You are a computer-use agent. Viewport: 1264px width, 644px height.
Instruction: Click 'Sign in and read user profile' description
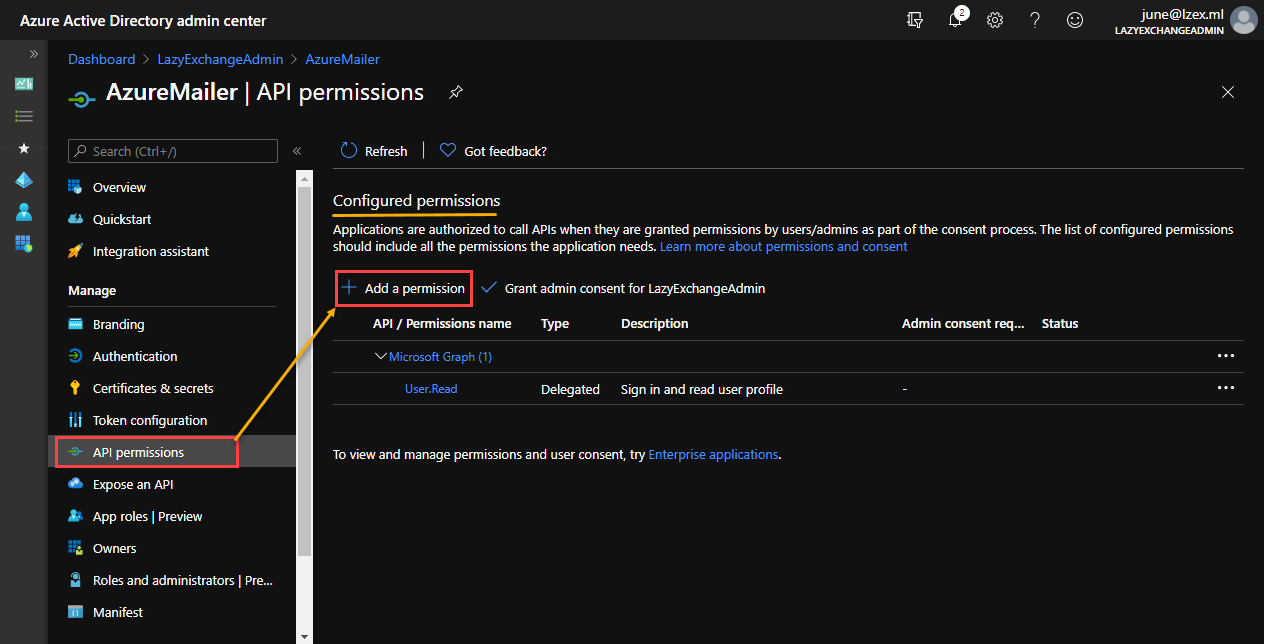[x=702, y=389]
